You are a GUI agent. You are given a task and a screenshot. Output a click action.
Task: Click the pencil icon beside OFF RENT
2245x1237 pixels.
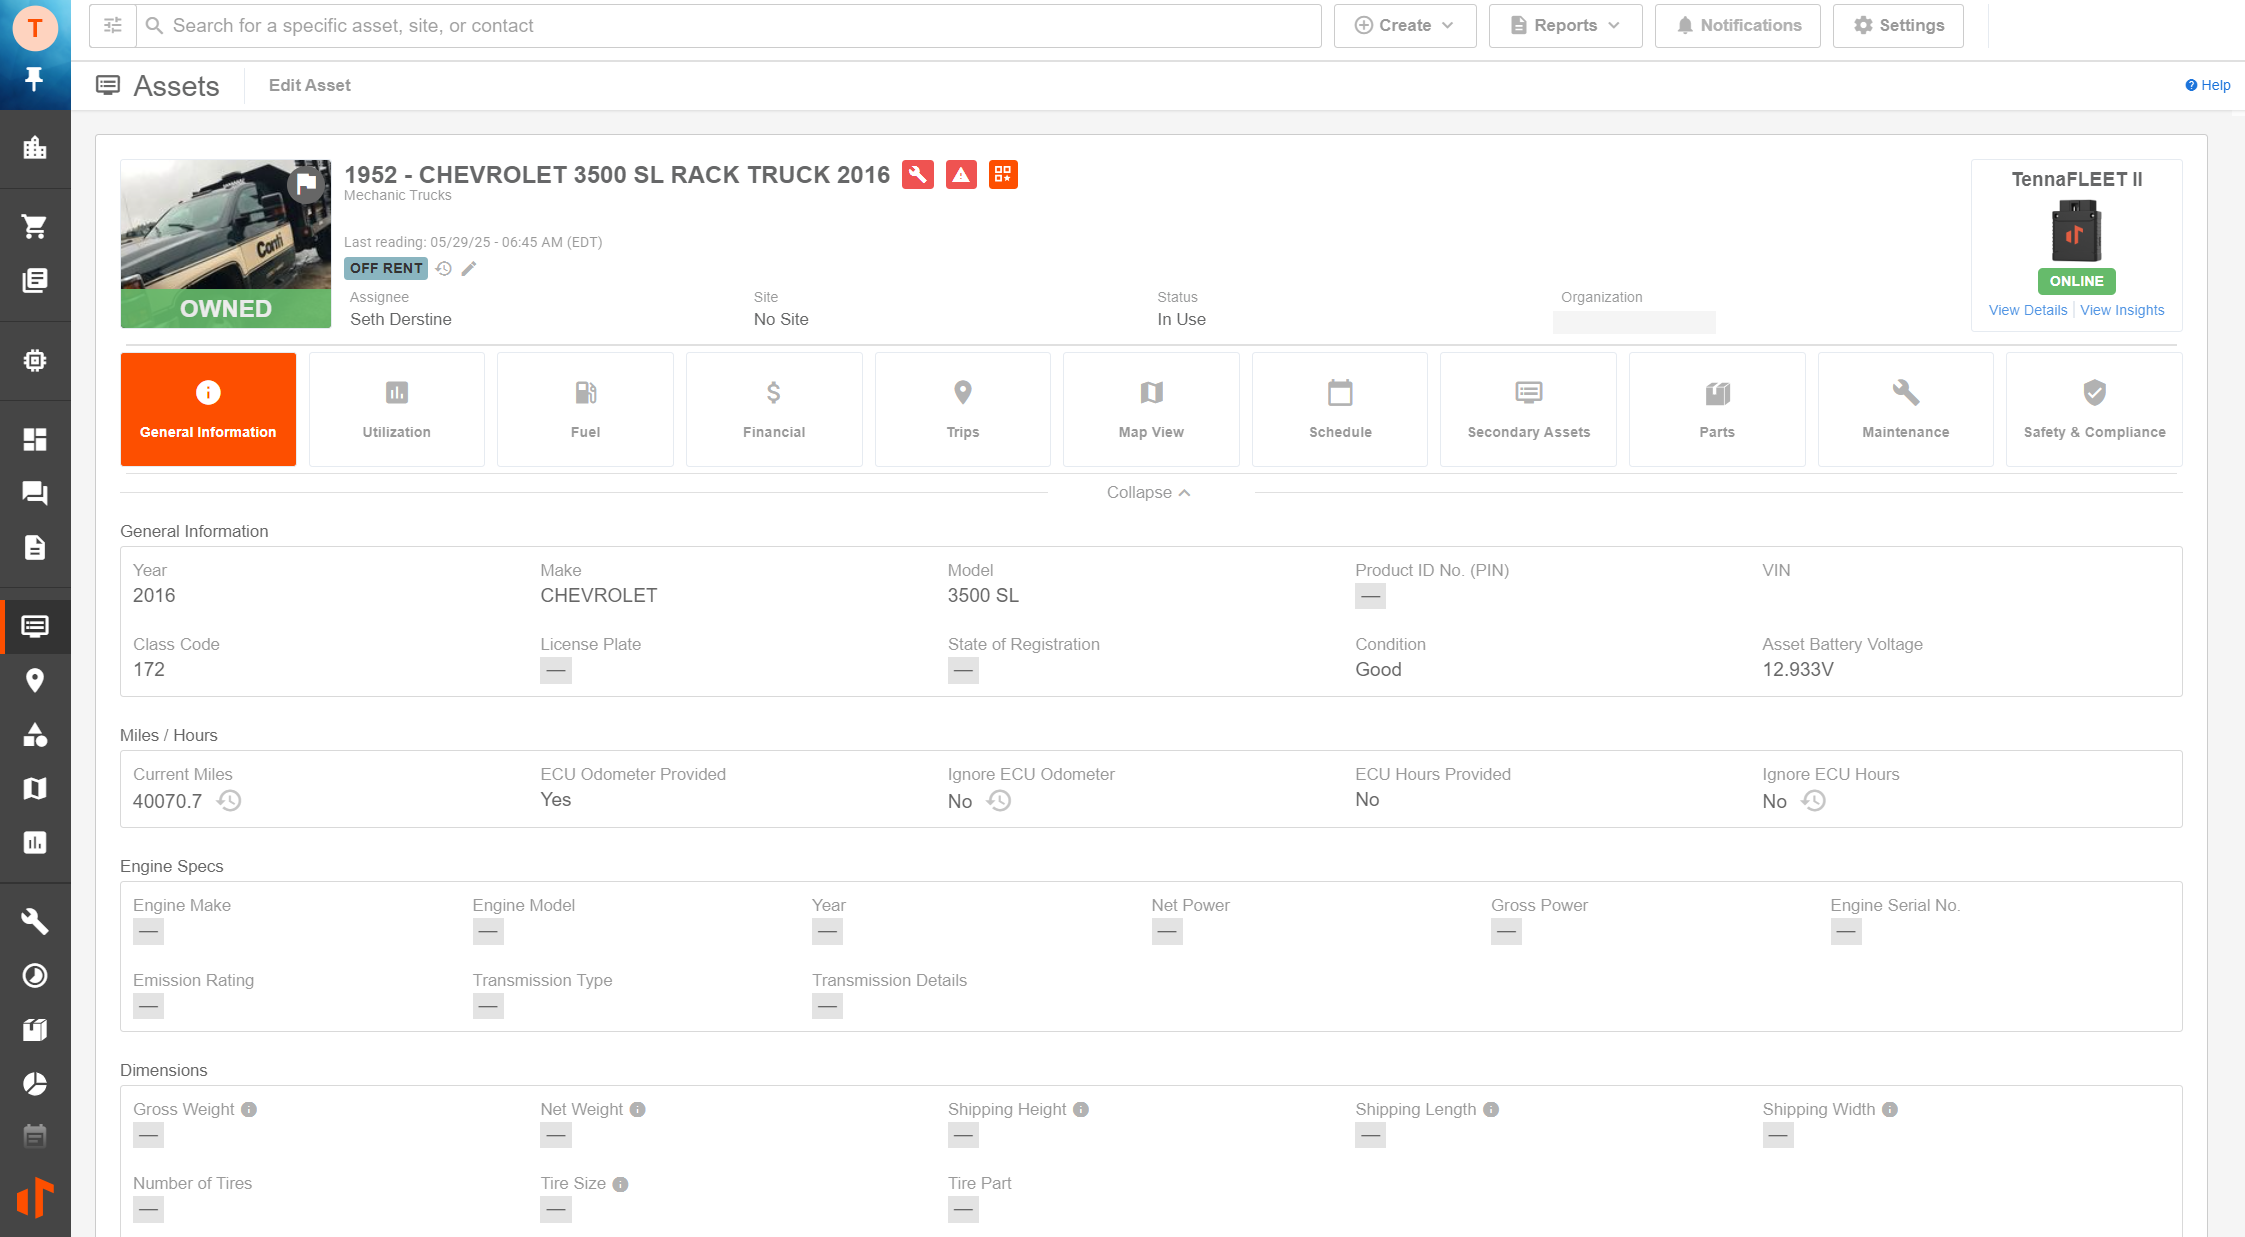point(469,268)
